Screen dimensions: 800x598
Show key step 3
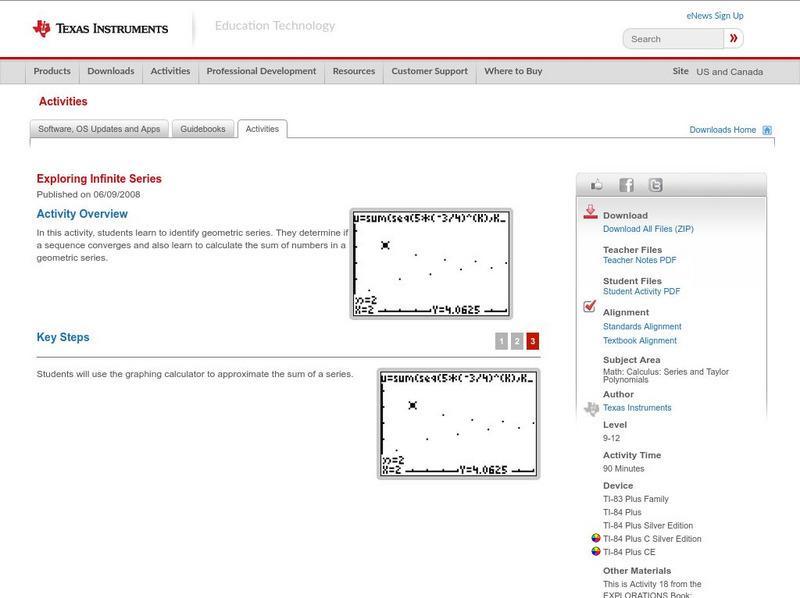coord(533,341)
